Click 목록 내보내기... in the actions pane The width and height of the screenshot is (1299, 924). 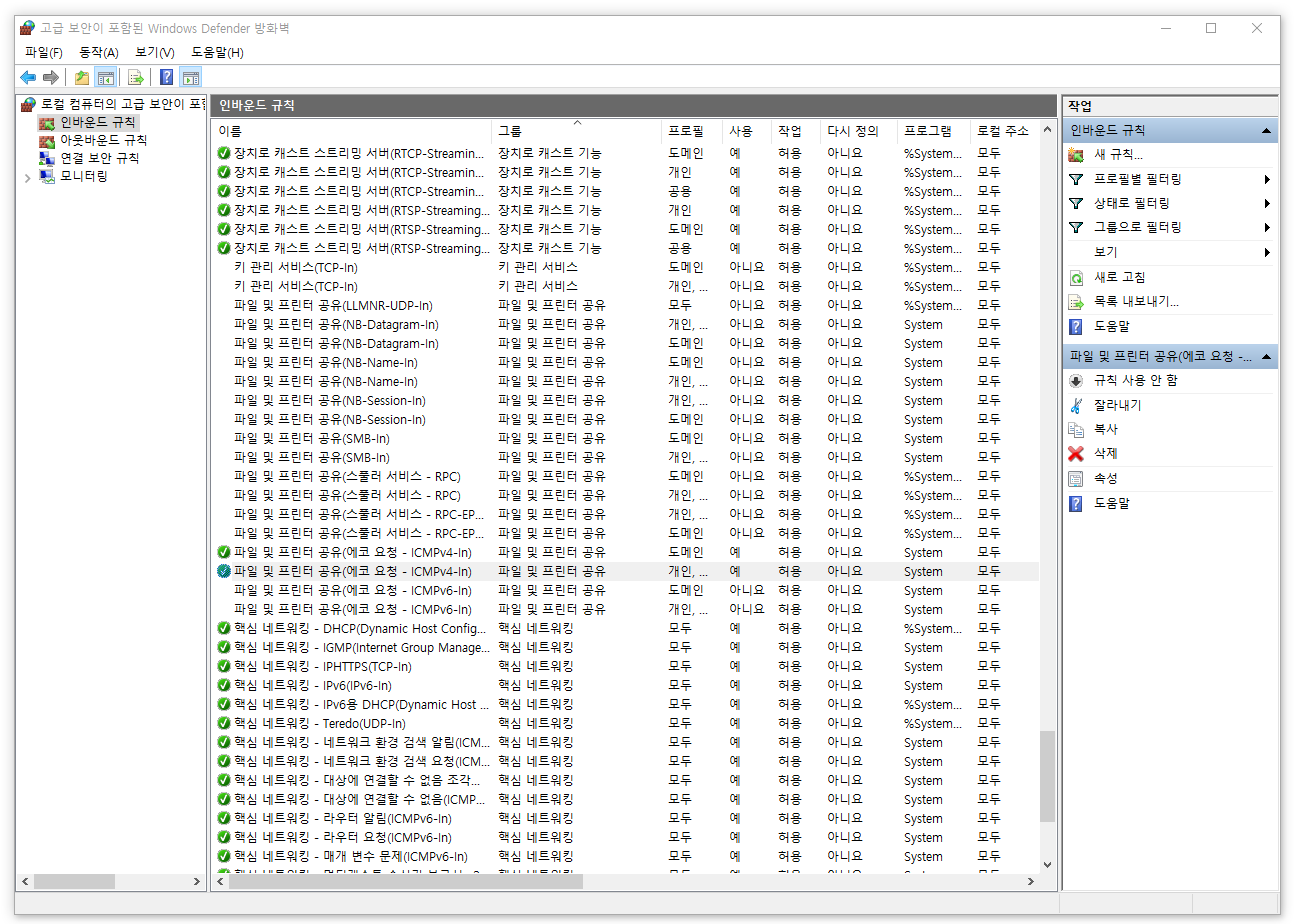(x=1136, y=301)
